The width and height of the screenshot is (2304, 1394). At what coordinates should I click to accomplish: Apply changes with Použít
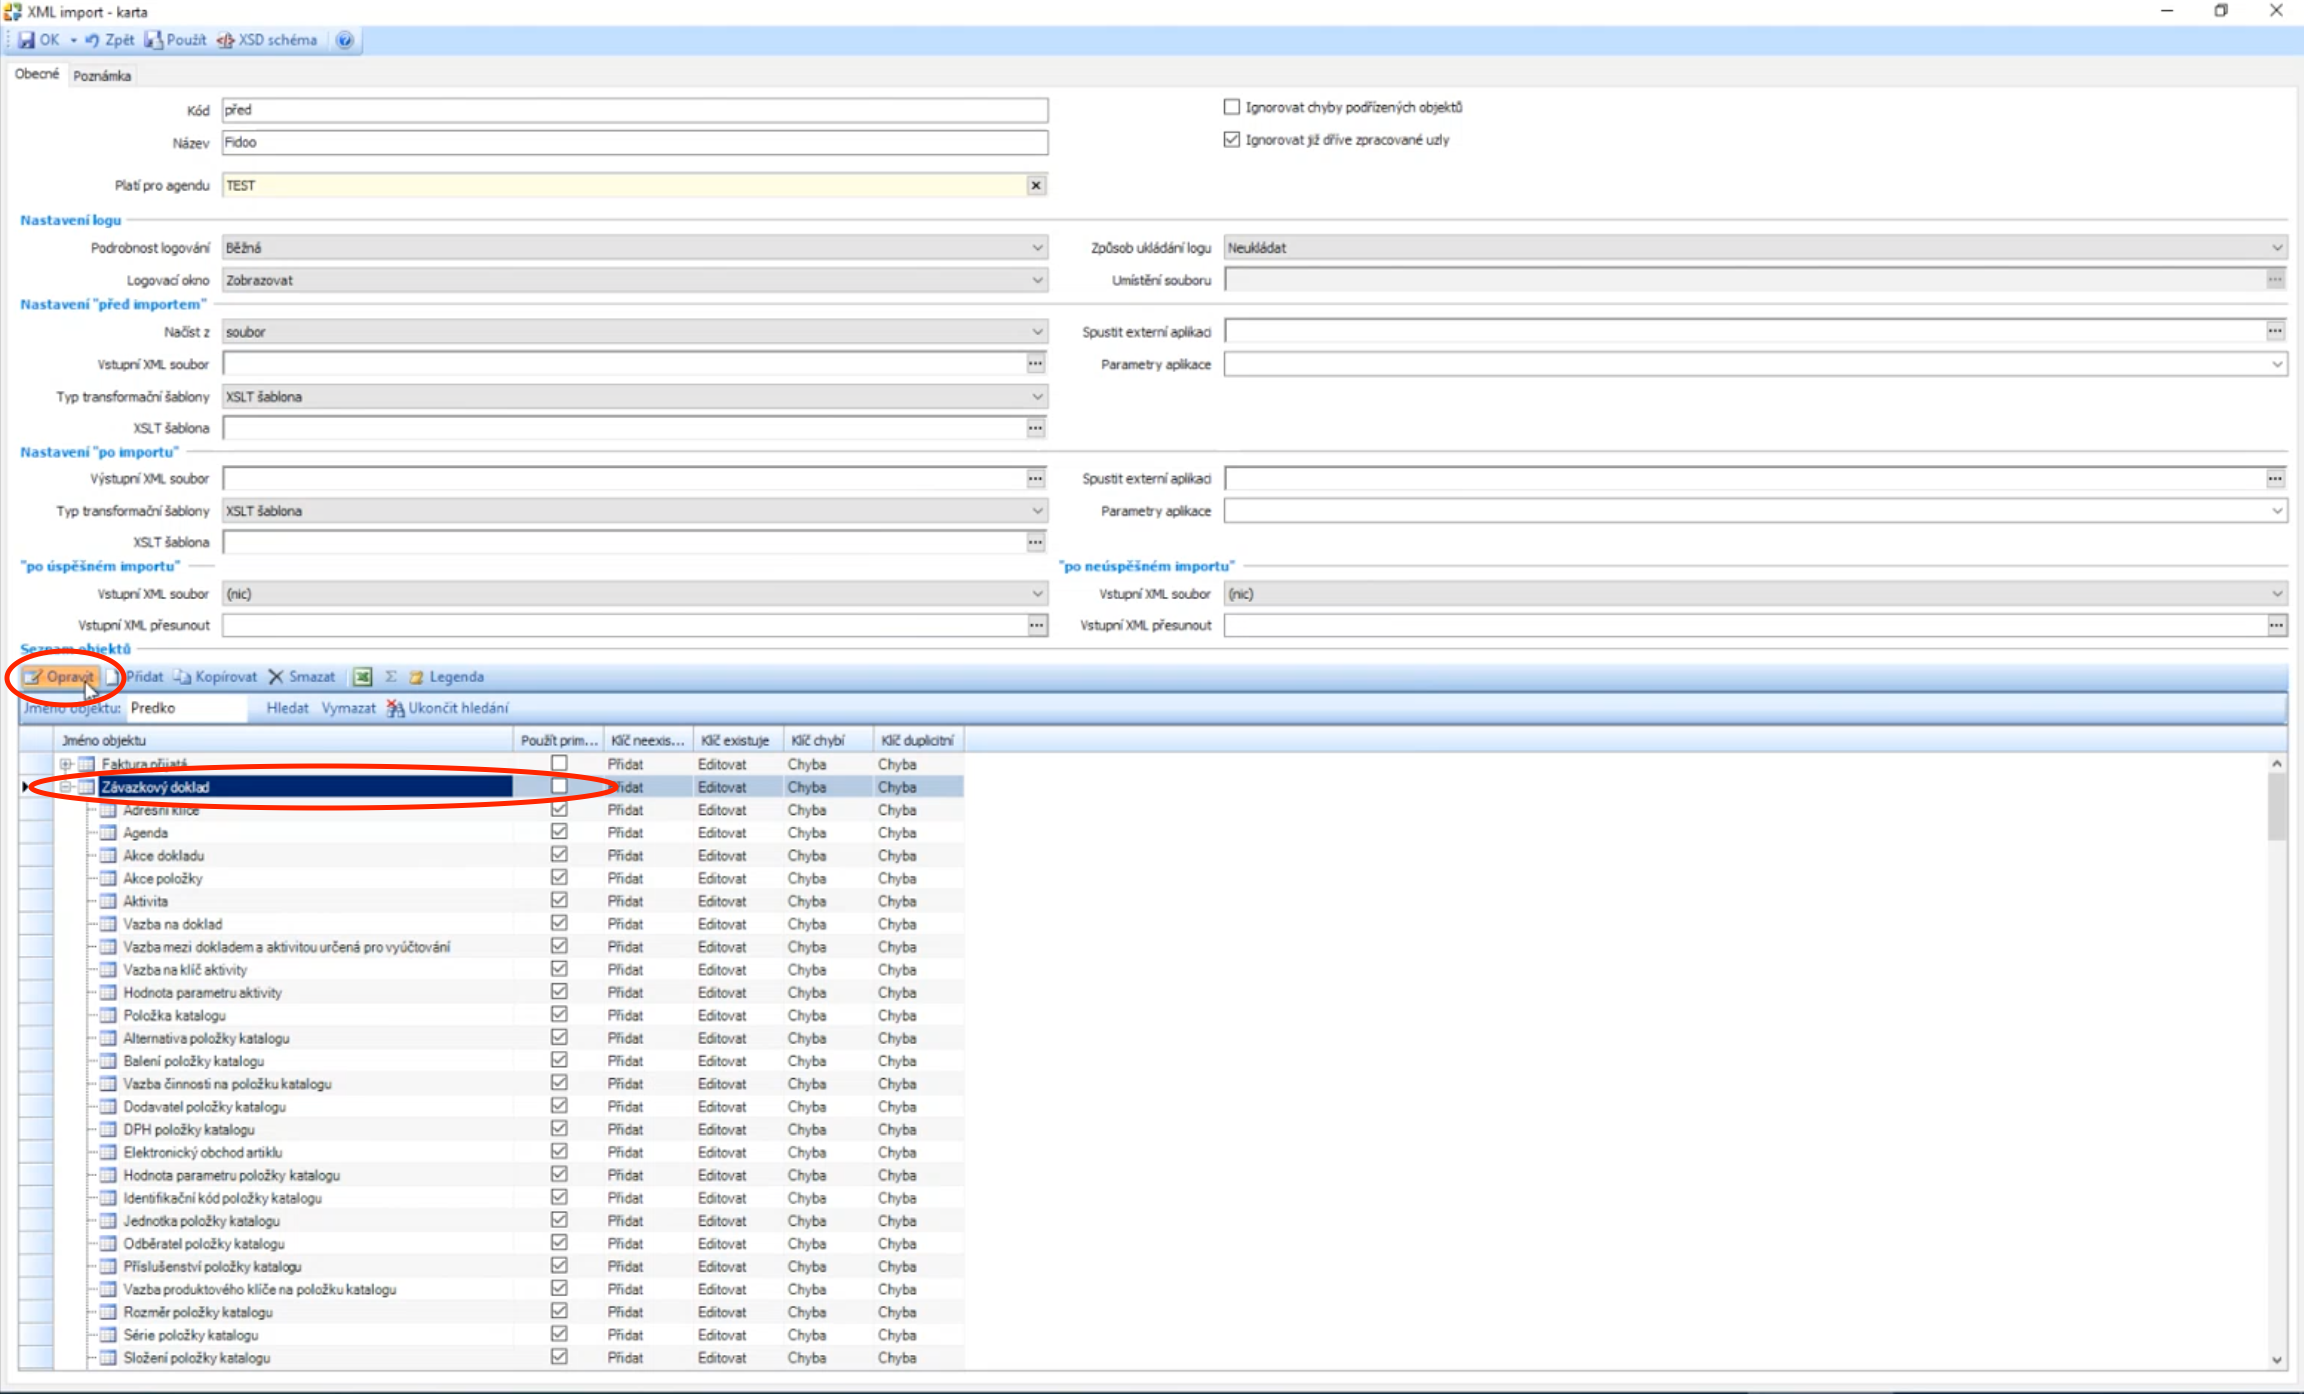coord(176,40)
